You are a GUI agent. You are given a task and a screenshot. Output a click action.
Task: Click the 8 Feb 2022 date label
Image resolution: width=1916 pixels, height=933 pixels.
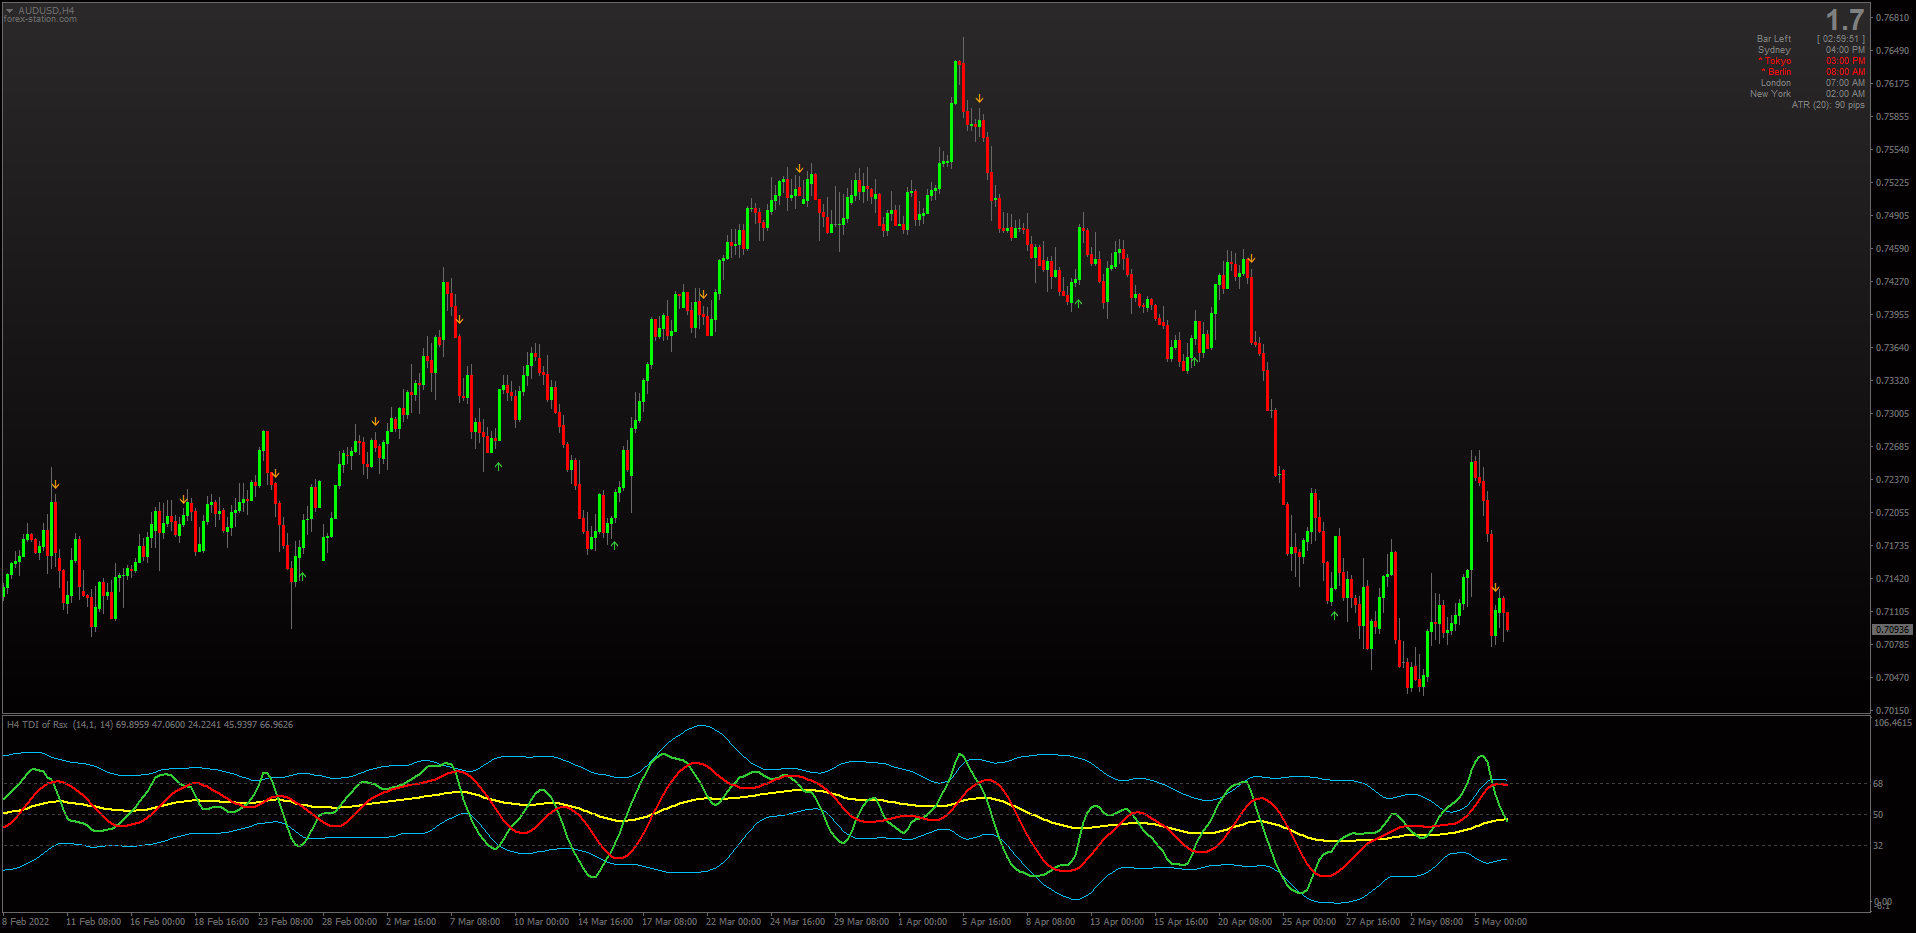(x=26, y=922)
